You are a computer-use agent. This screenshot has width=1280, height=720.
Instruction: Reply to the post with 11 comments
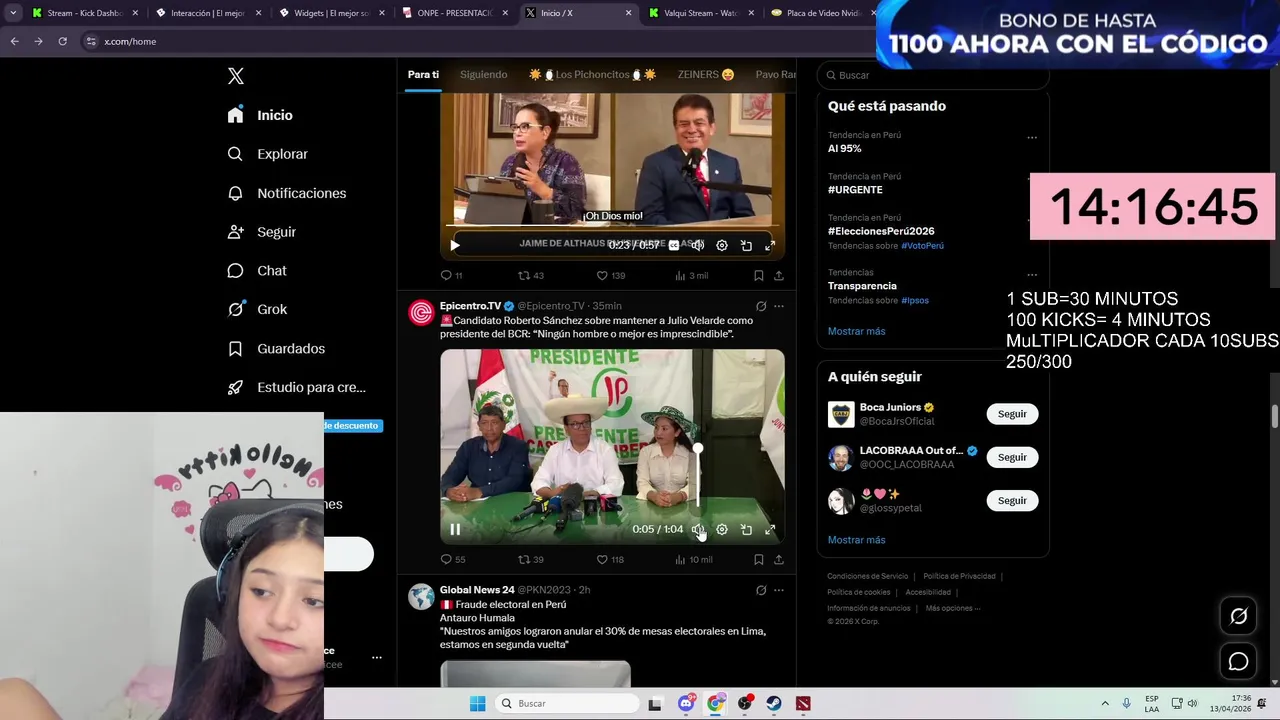point(452,275)
